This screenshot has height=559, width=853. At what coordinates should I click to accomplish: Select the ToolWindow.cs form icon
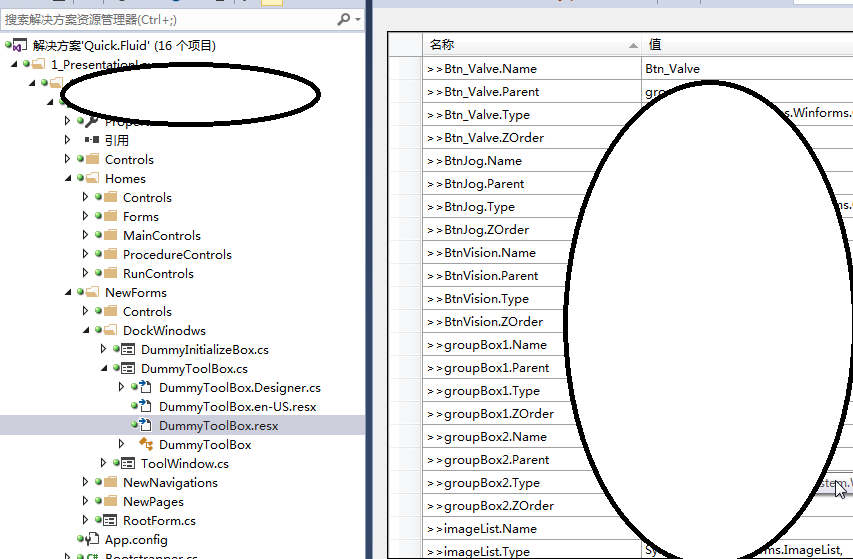tap(128, 463)
